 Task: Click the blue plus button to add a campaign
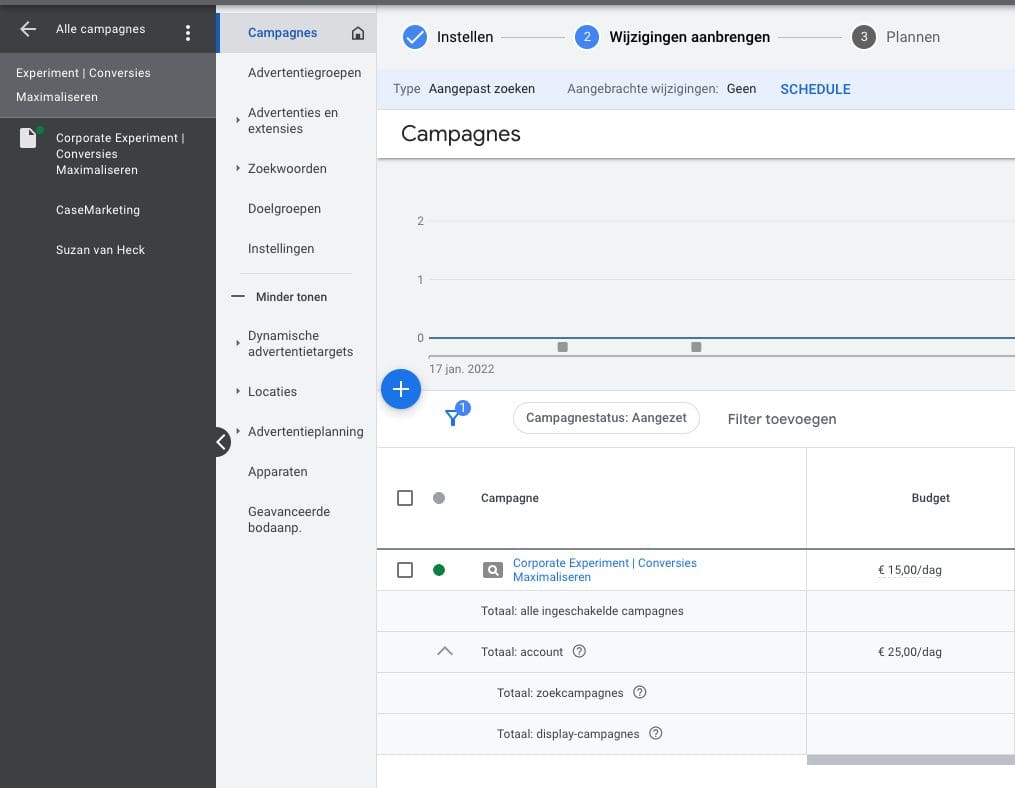point(401,389)
